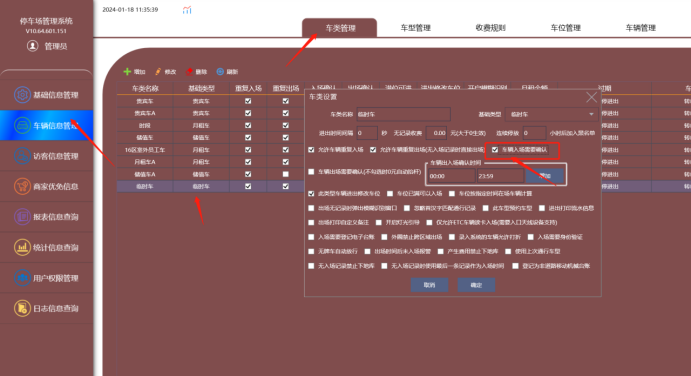Select the 月租车A row name cell
Viewport: 691px width, 376px height.
click(x=145, y=162)
